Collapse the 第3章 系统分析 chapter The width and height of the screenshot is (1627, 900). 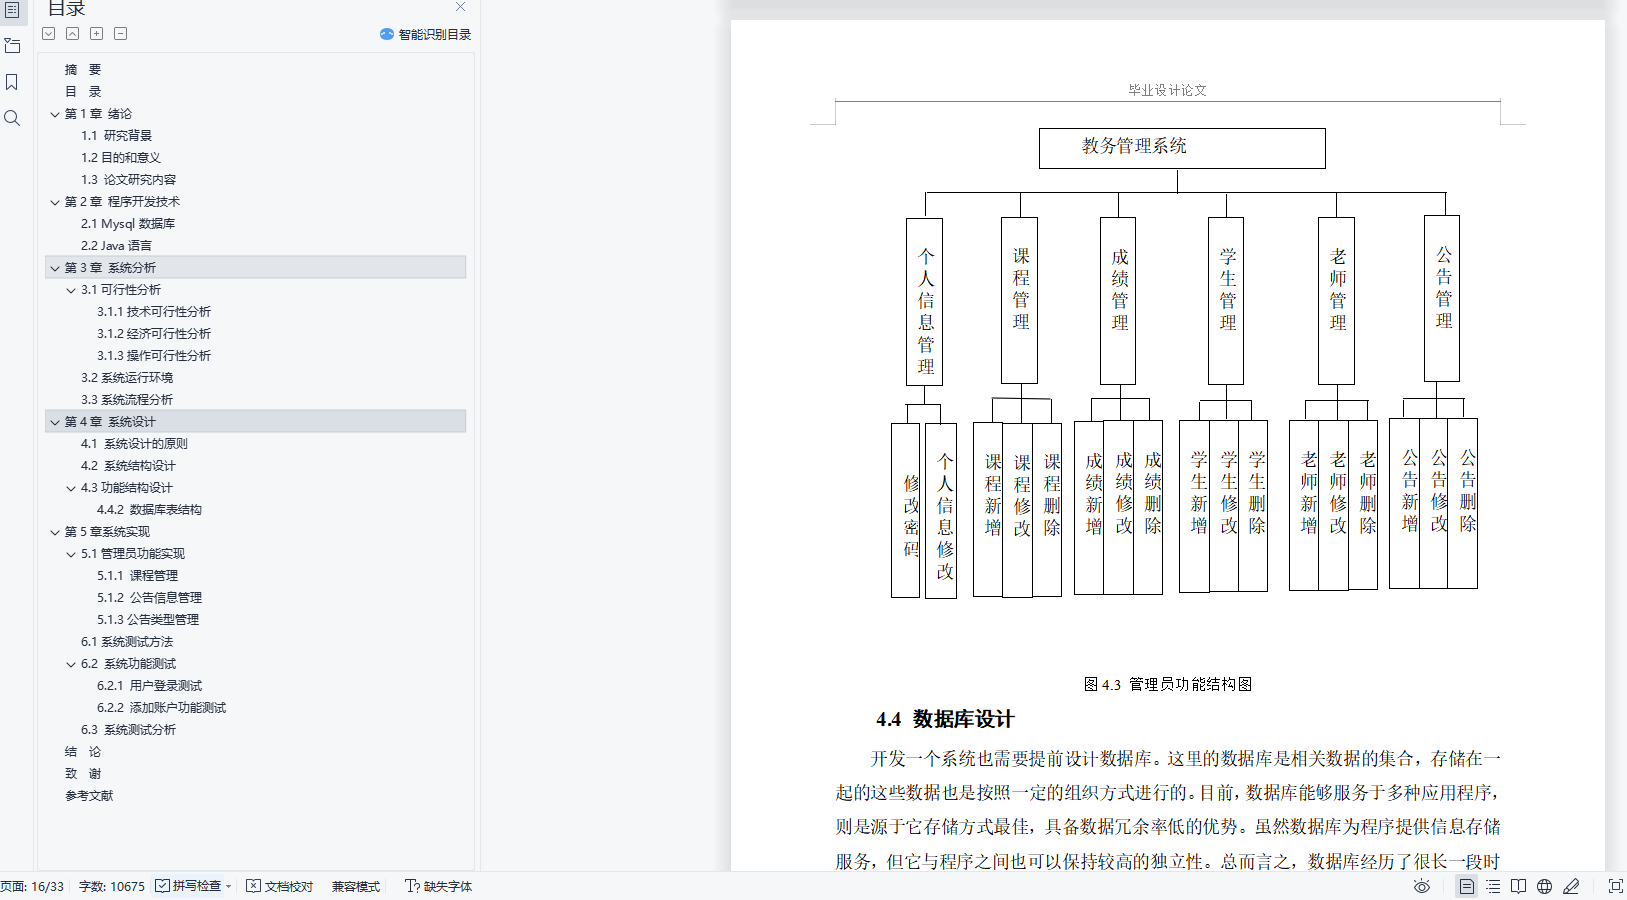click(55, 268)
